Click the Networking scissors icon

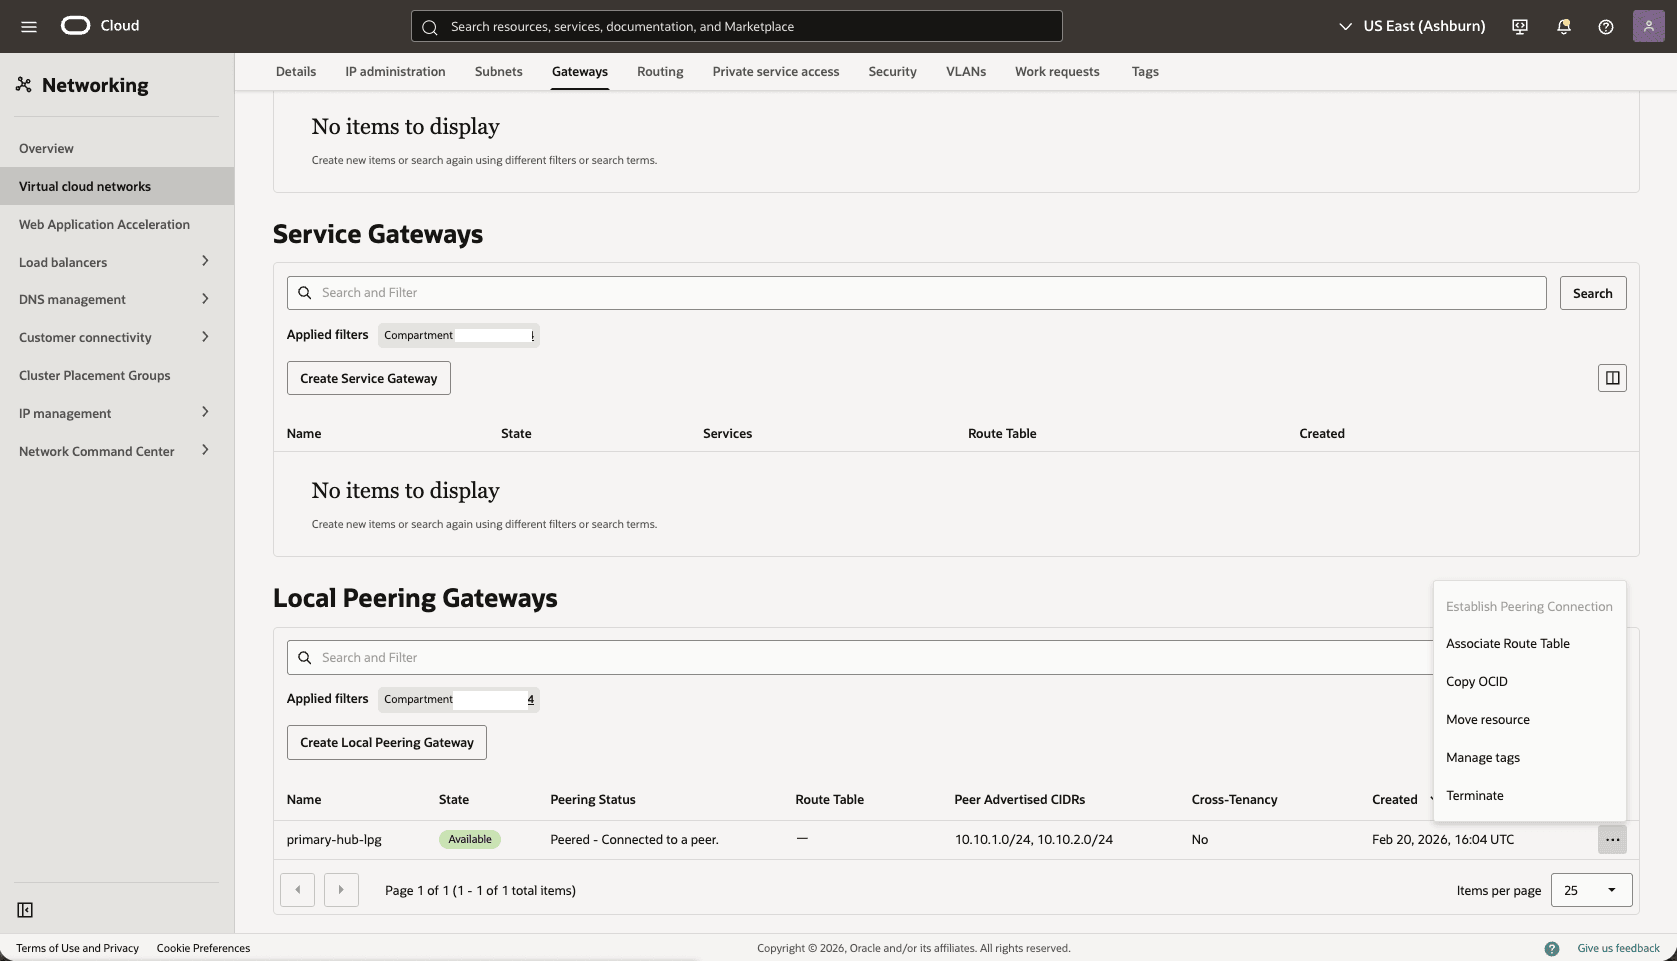tap(24, 84)
